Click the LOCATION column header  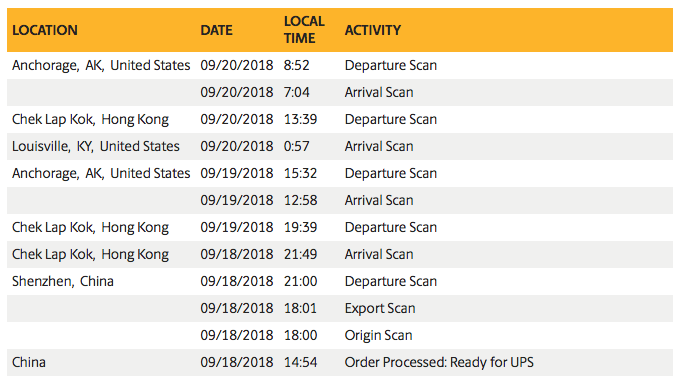(45, 30)
